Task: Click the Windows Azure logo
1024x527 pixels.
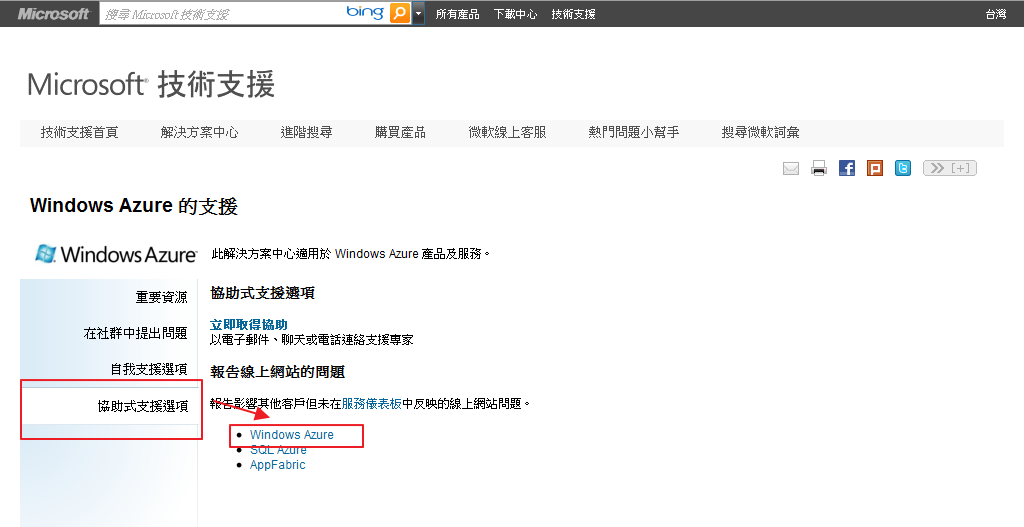Action: (116, 254)
